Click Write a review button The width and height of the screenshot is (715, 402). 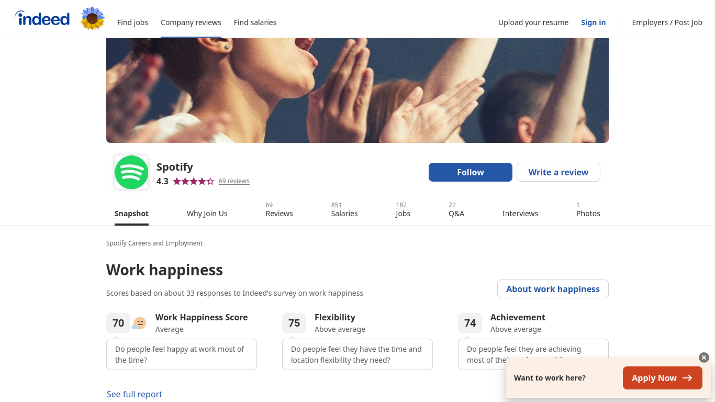tap(558, 172)
